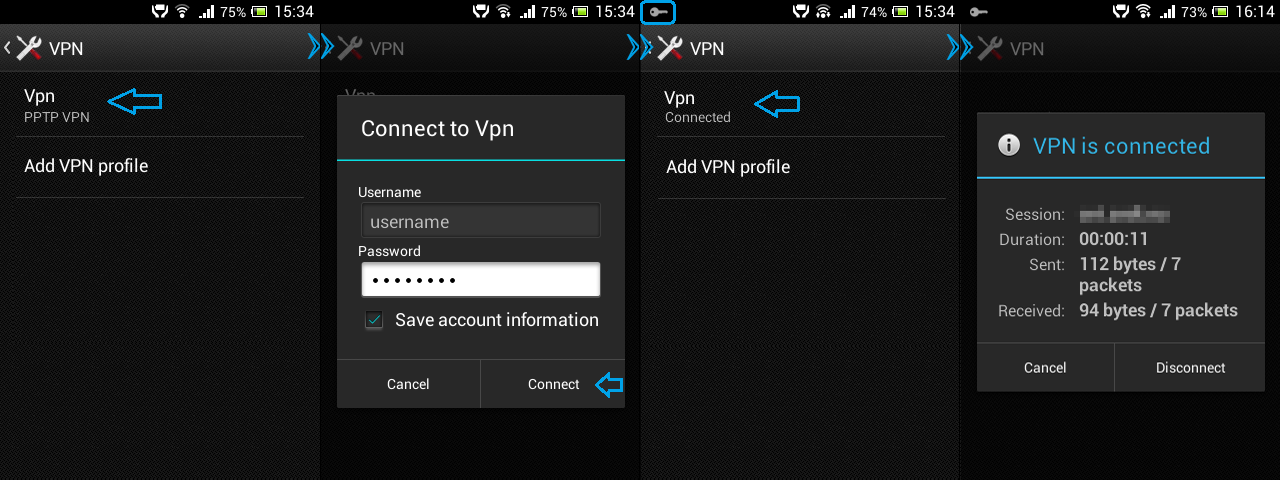Image resolution: width=1280 pixels, height=480 pixels.
Task: Select Add VPN profile below Connected entry
Action: tap(801, 167)
